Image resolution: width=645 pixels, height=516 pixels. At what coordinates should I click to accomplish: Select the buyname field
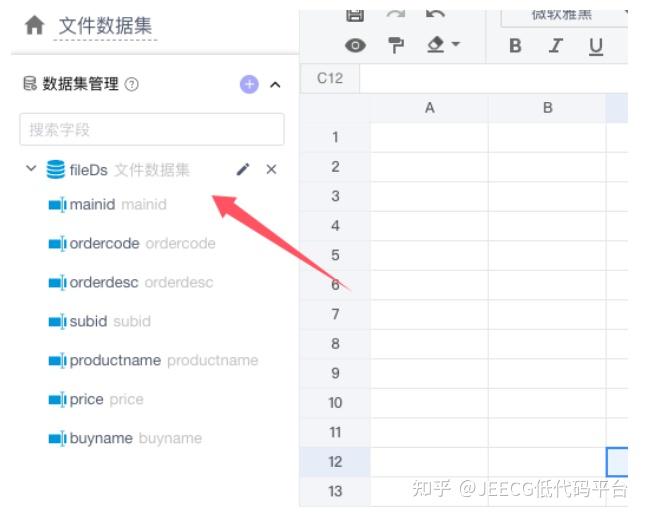coord(125,438)
